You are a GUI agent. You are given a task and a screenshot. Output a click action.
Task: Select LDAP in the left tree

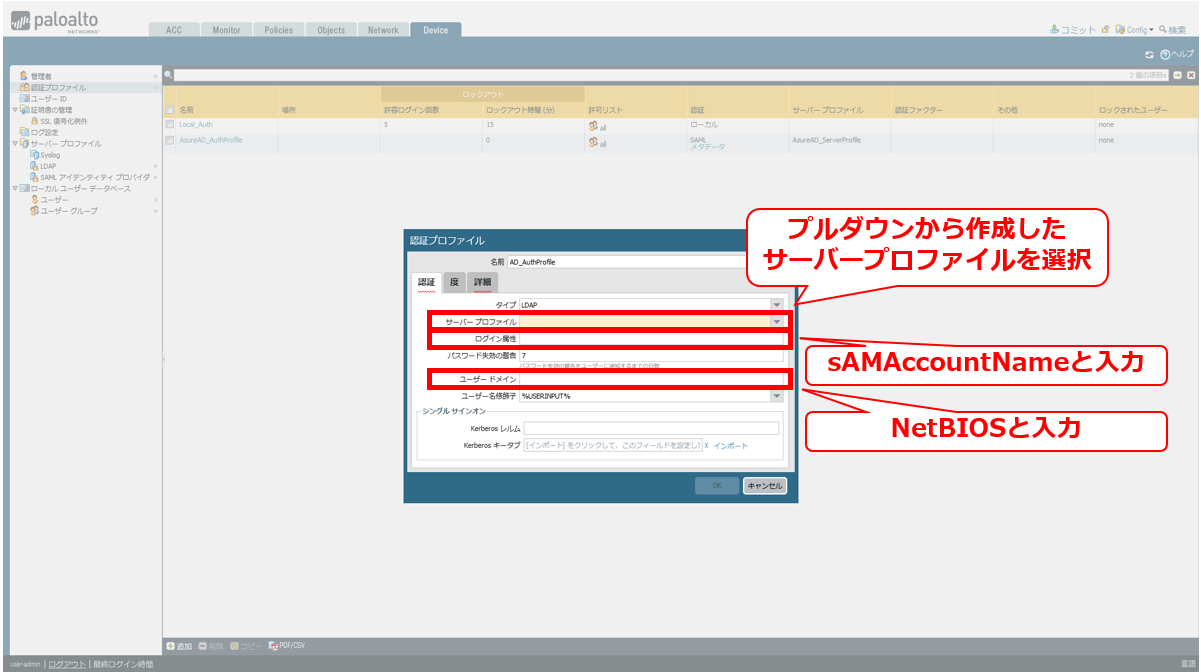48,166
